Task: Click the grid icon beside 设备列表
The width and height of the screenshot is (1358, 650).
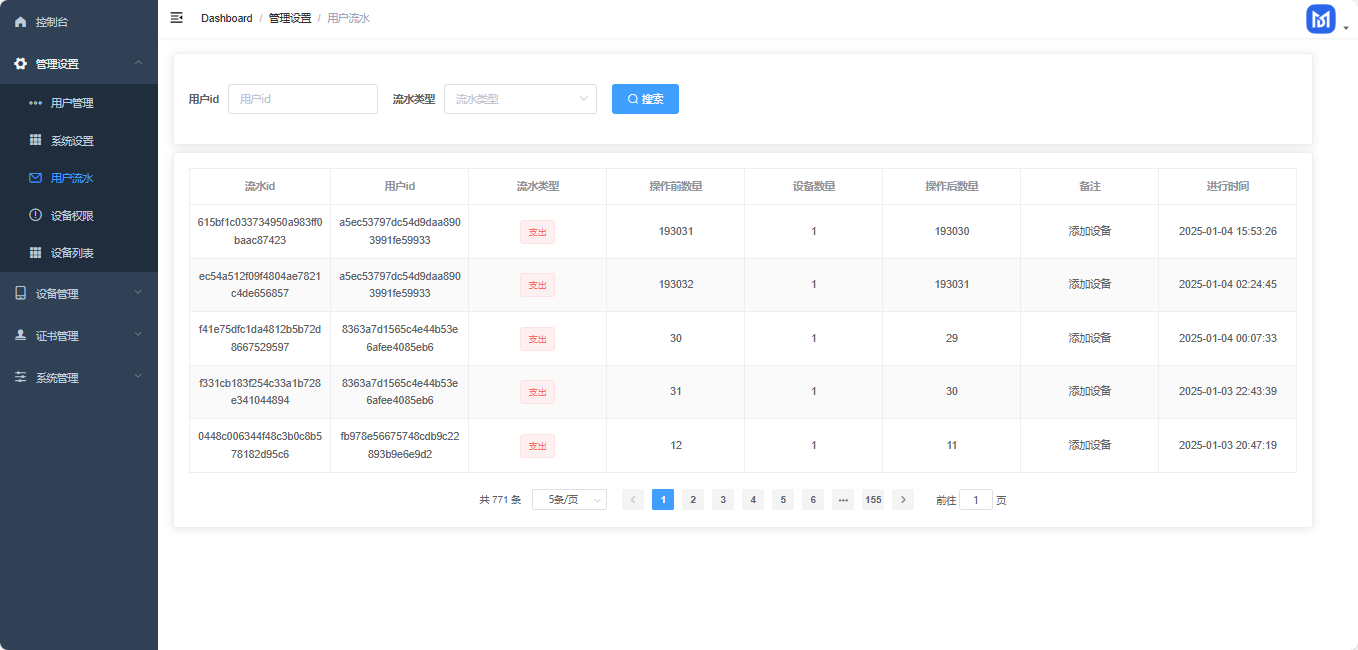Action: [x=35, y=253]
